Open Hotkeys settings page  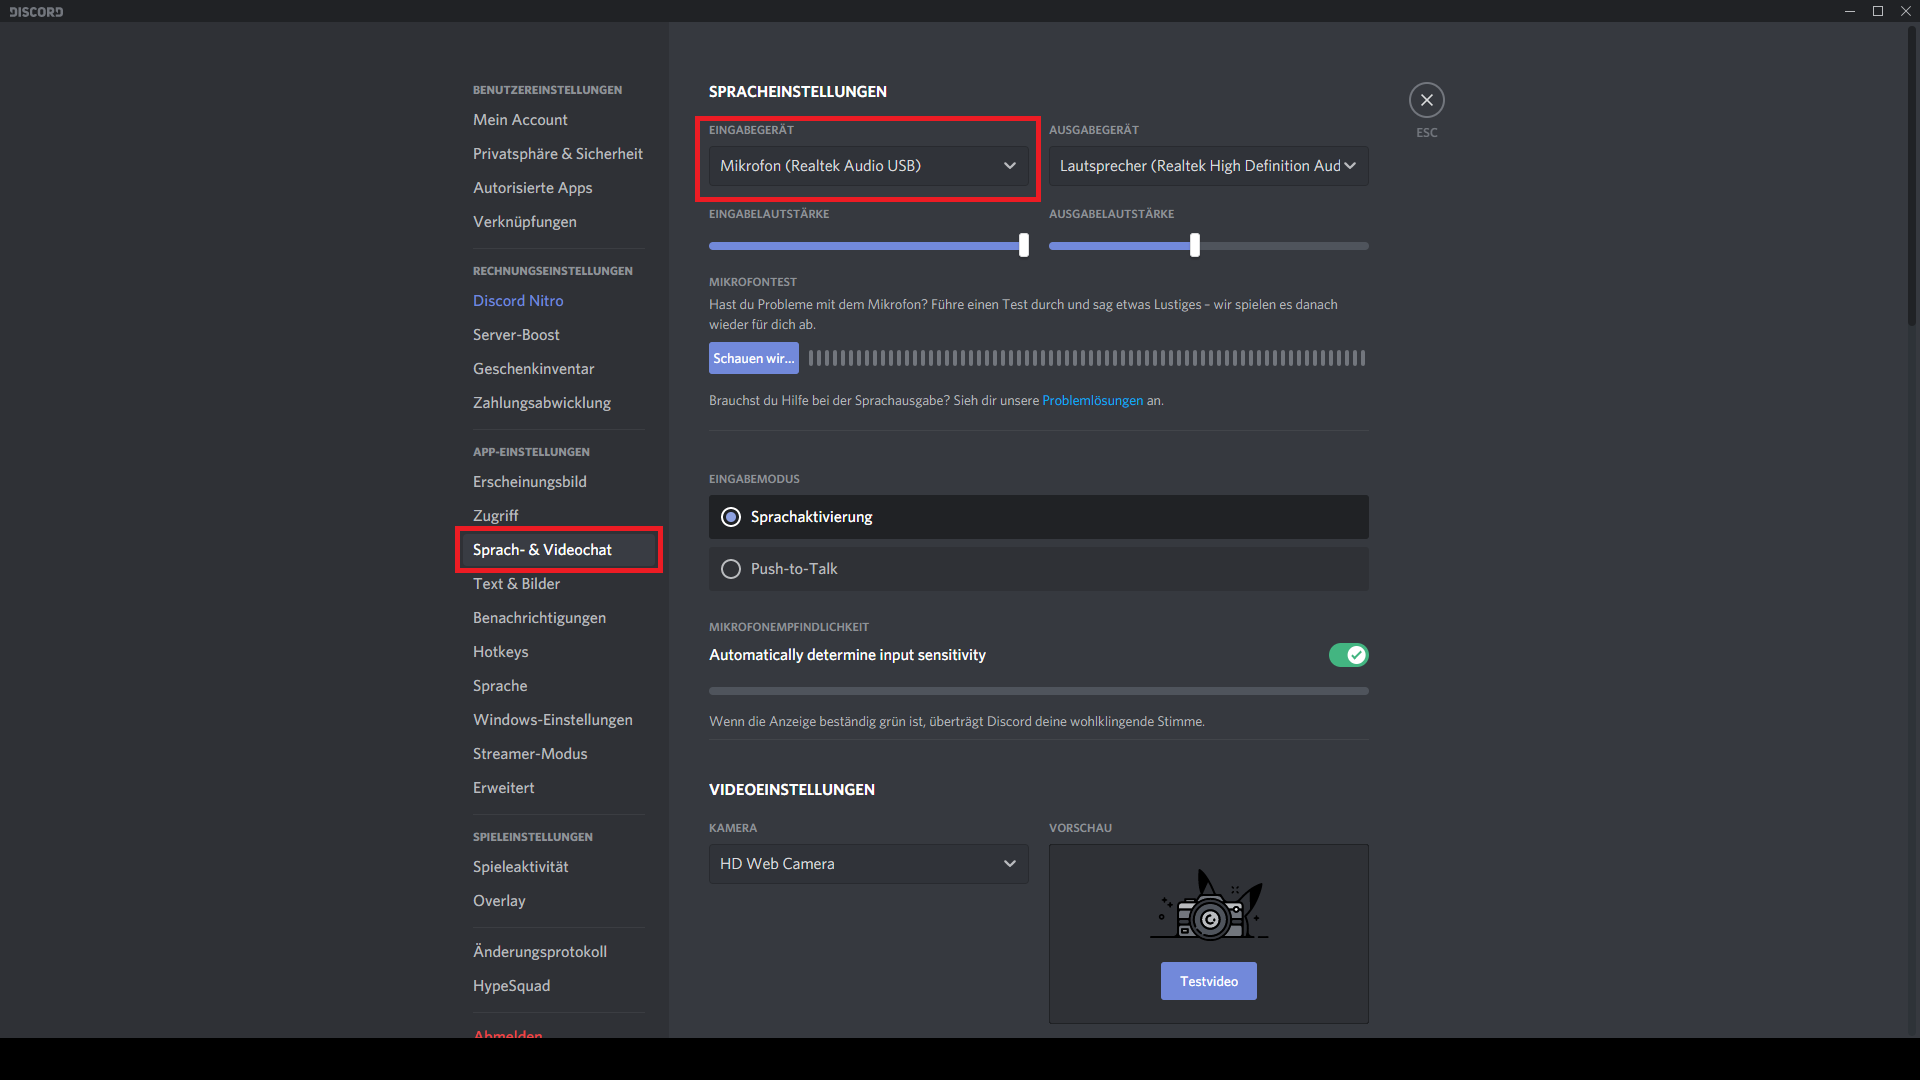(x=500, y=651)
